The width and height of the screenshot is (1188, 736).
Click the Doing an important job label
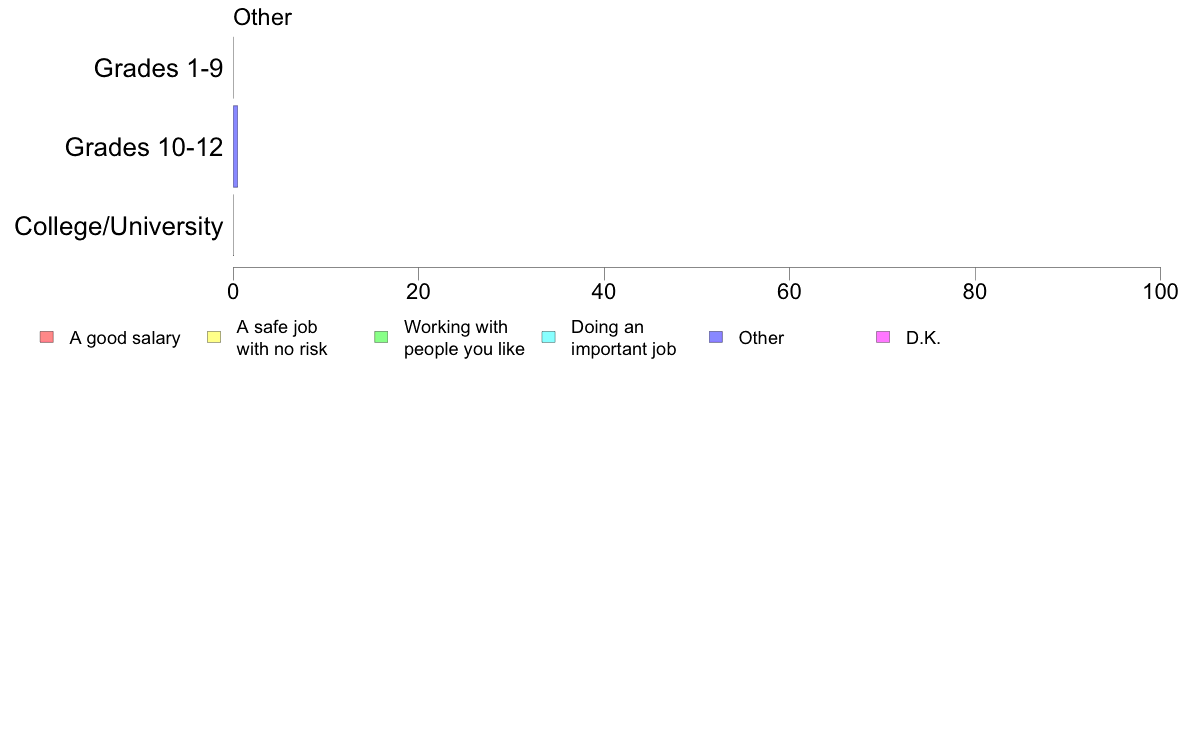624,338
